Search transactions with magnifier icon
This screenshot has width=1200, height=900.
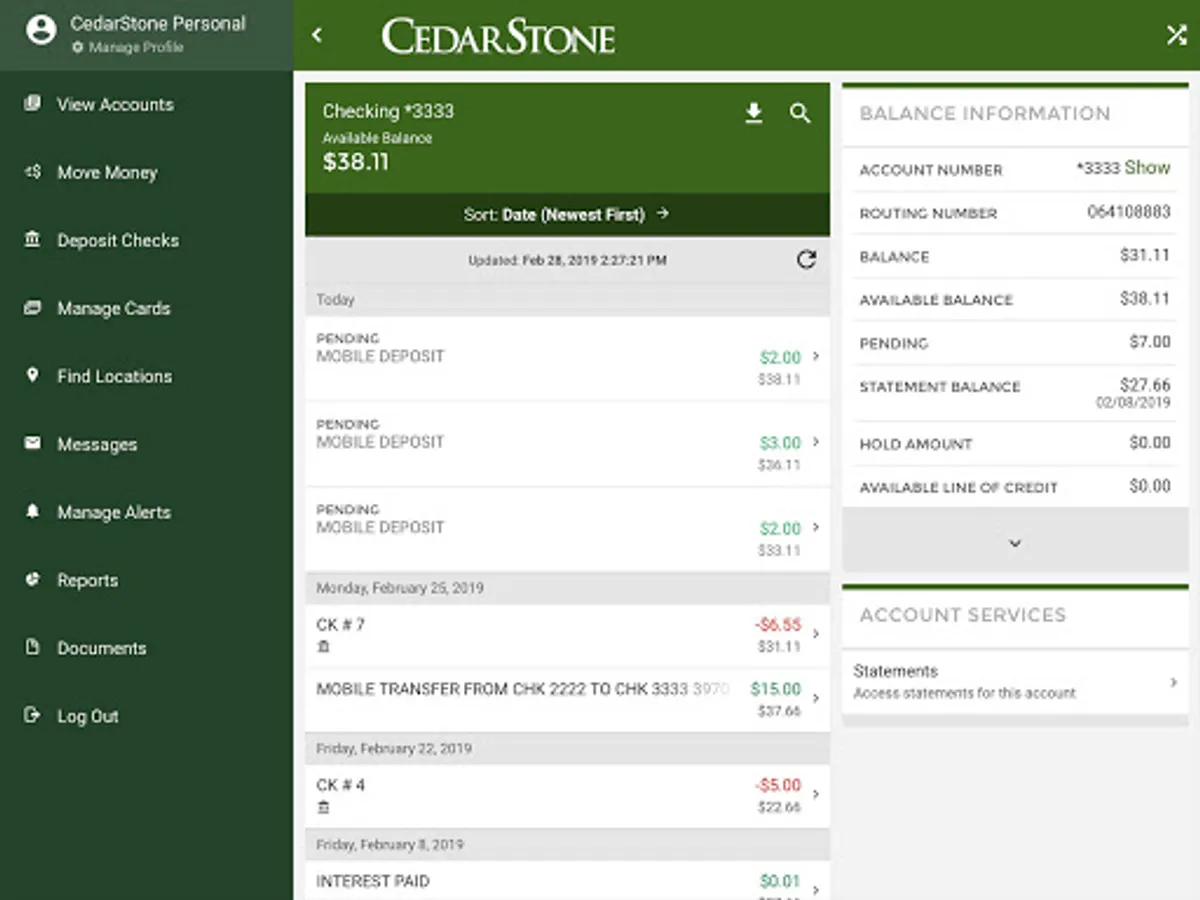[800, 114]
